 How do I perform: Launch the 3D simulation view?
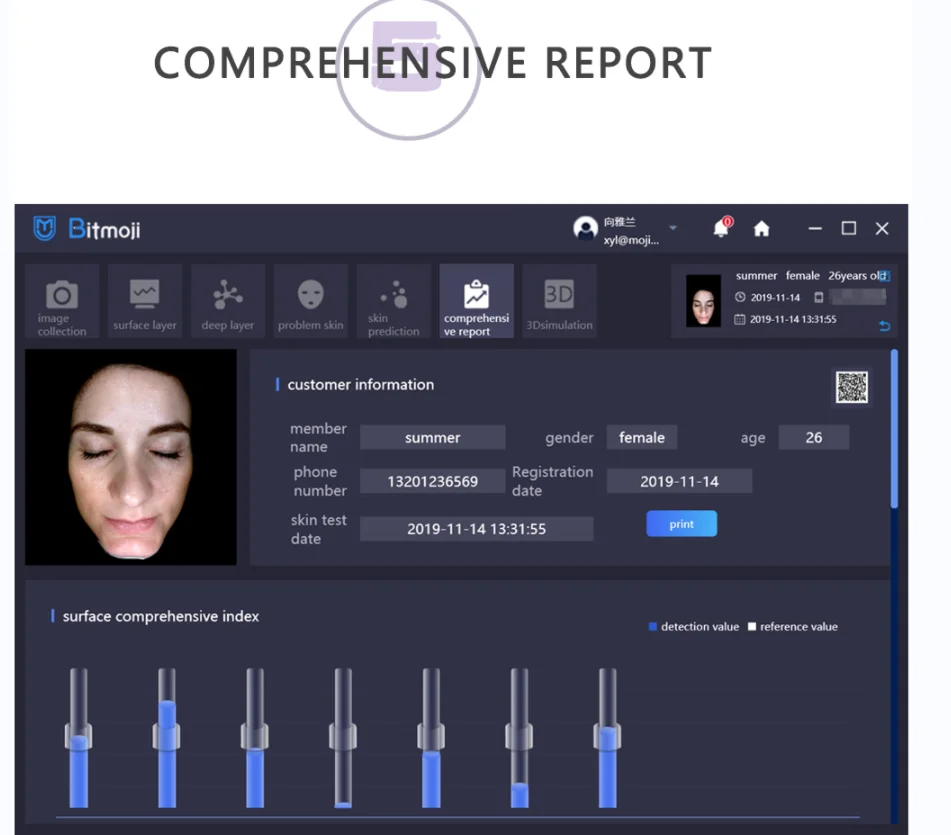pyautogui.click(x=559, y=302)
